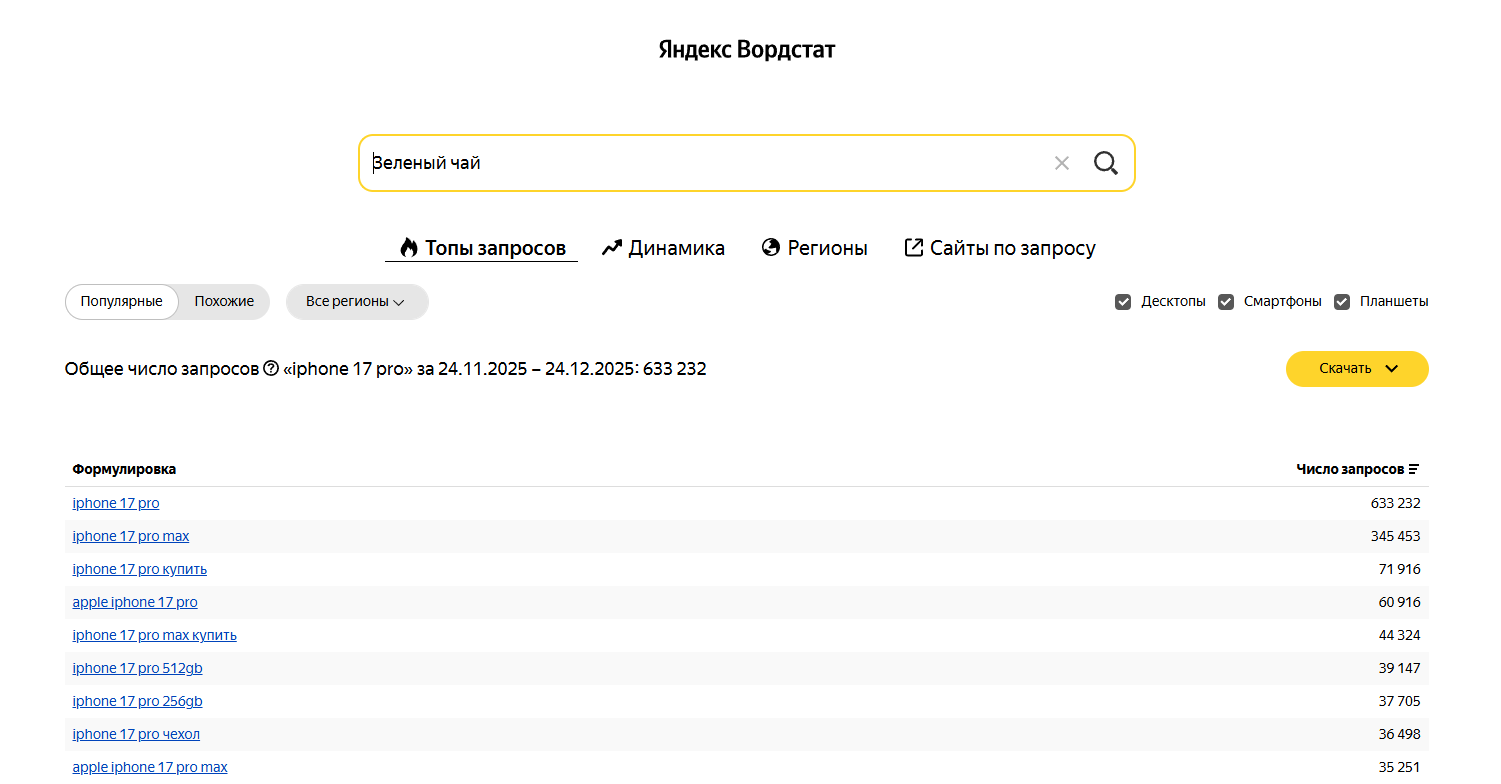Screen dimensions: 1501x784
Task: Click the trend arrow icon of Динамика
Action: click(612, 248)
